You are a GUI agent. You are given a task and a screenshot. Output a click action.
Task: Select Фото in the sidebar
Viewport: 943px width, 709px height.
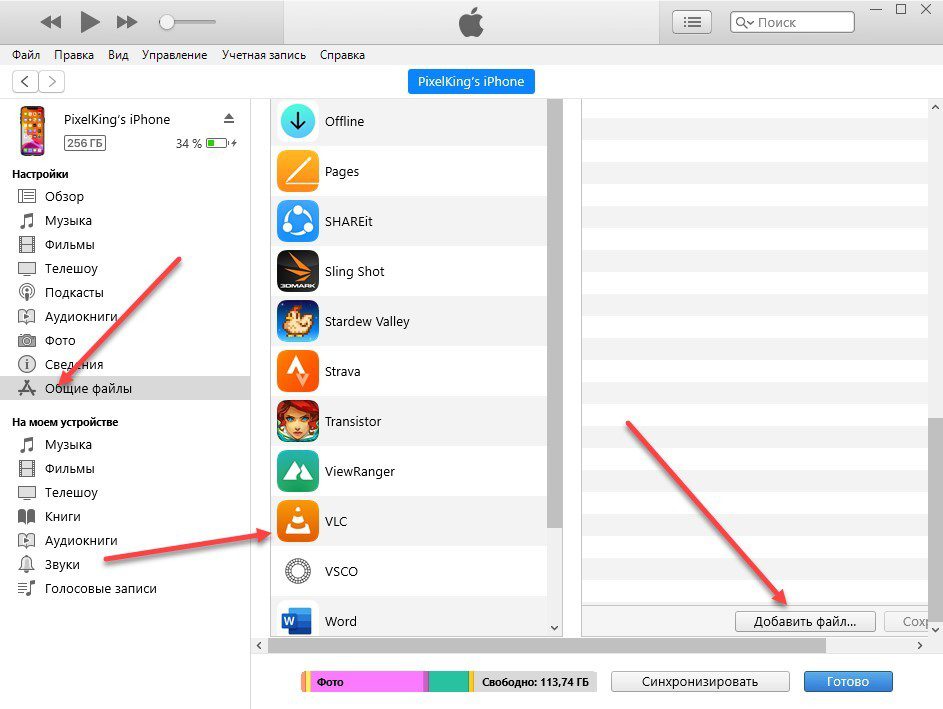click(125, 340)
